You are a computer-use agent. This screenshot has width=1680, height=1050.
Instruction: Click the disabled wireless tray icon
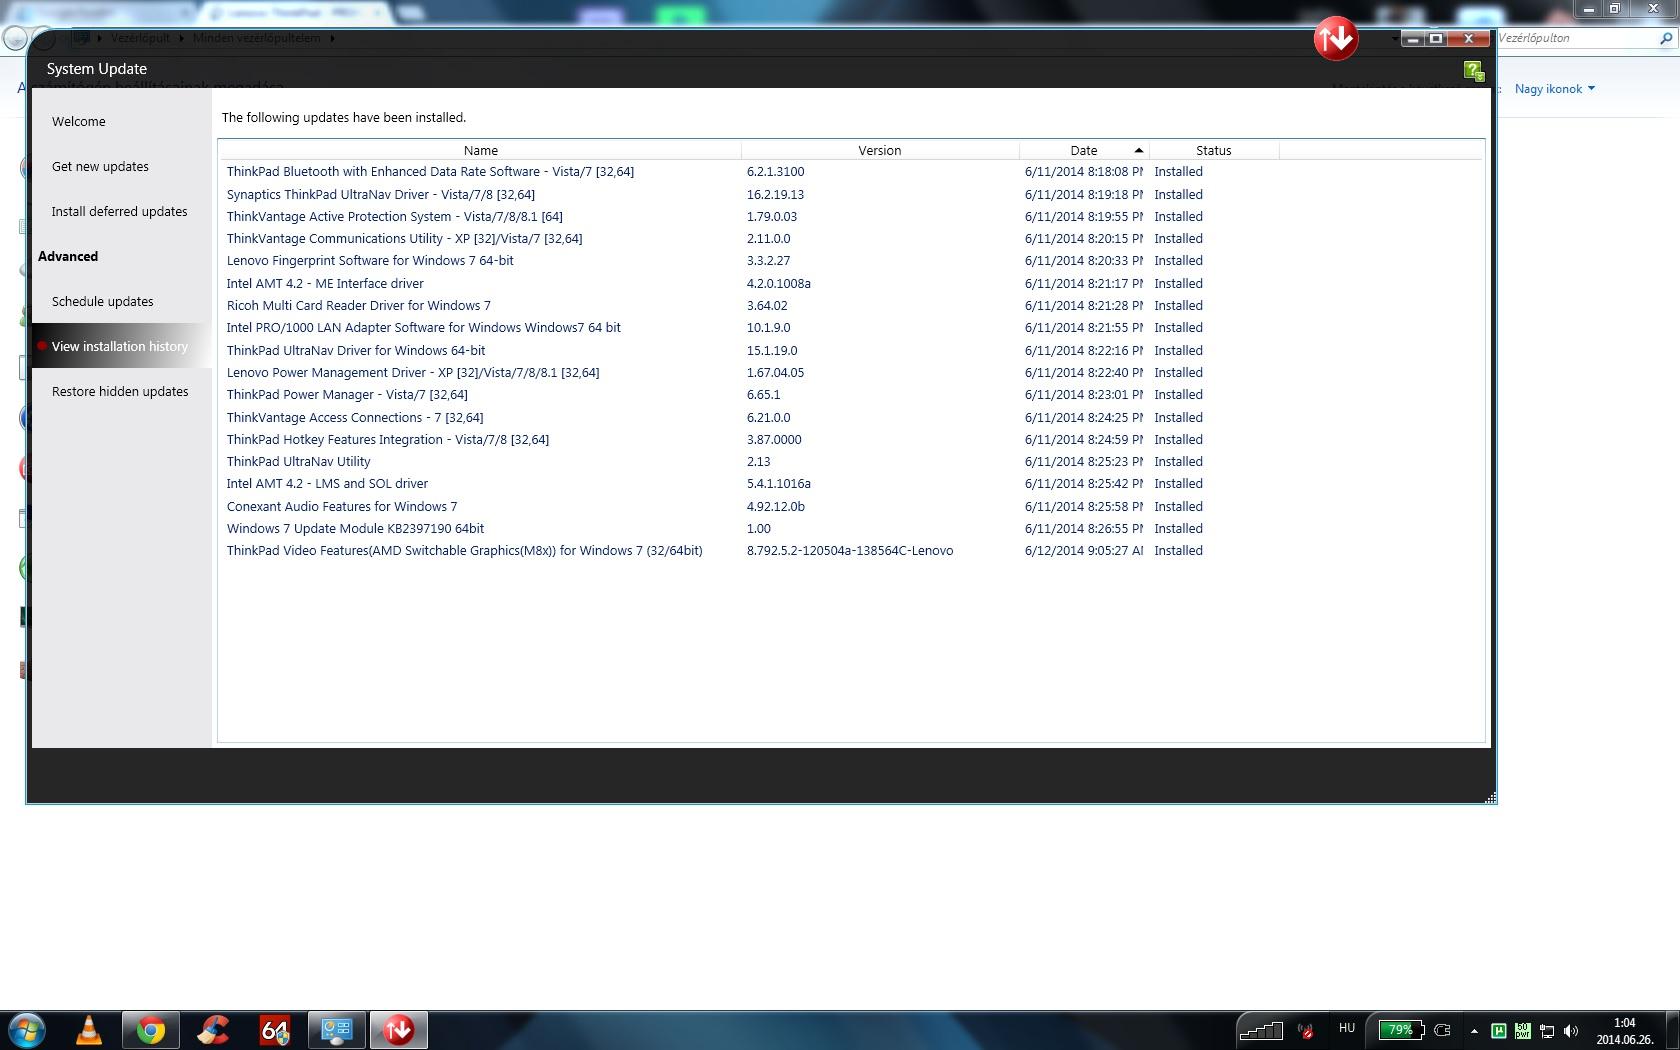tap(1306, 1030)
